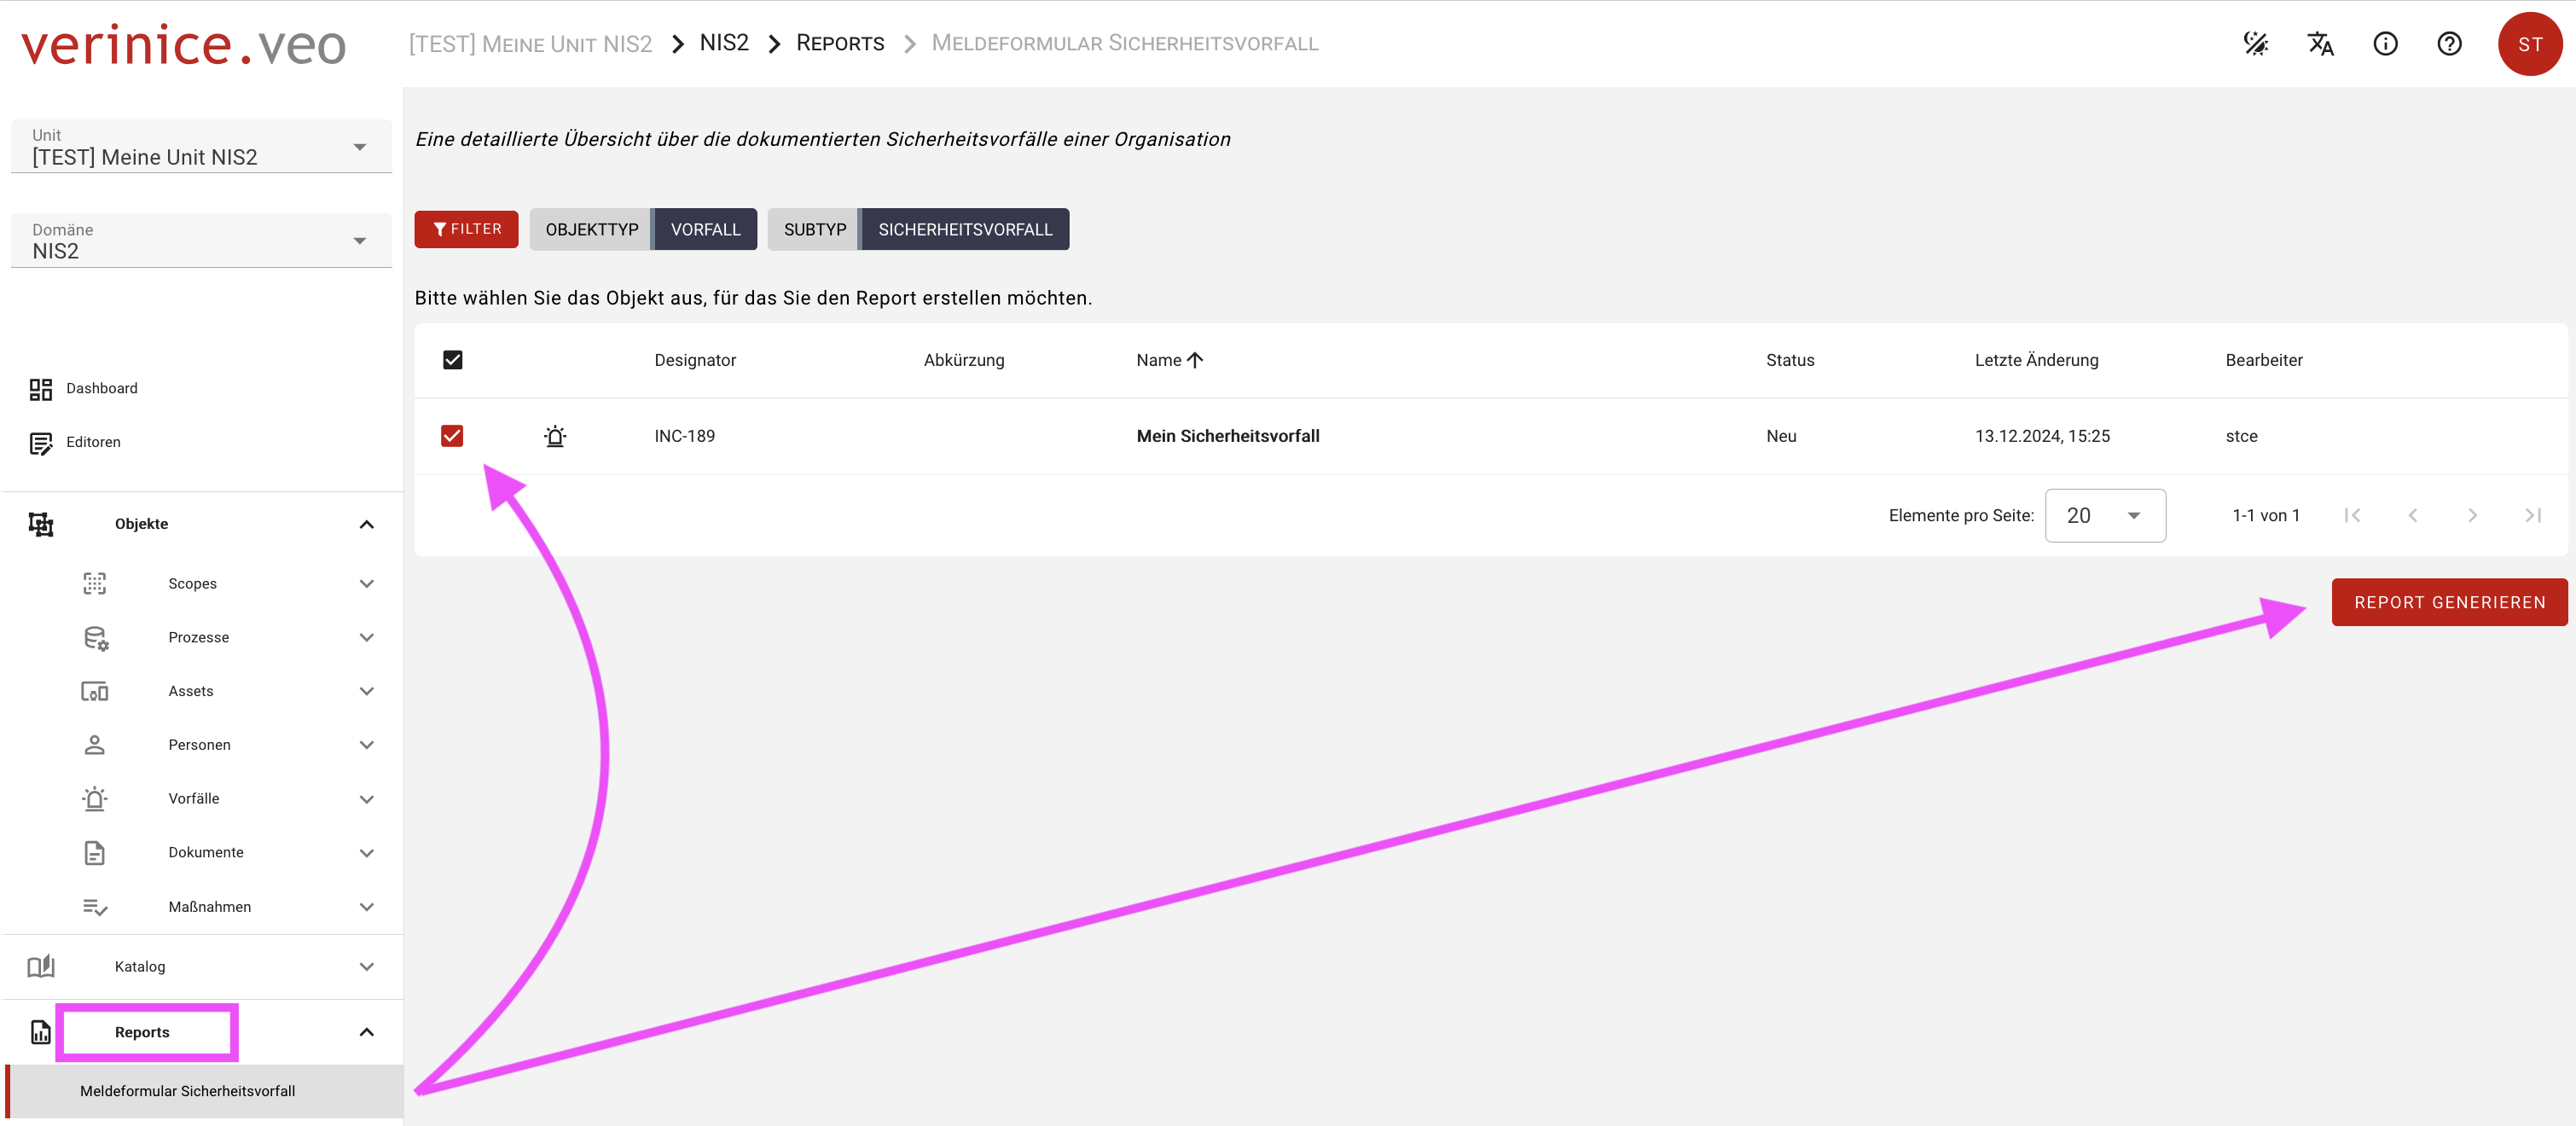Click the Report Generieren button
The width and height of the screenshot is (2576, 1126).
pyautogui.click(x=2448, y=602)
